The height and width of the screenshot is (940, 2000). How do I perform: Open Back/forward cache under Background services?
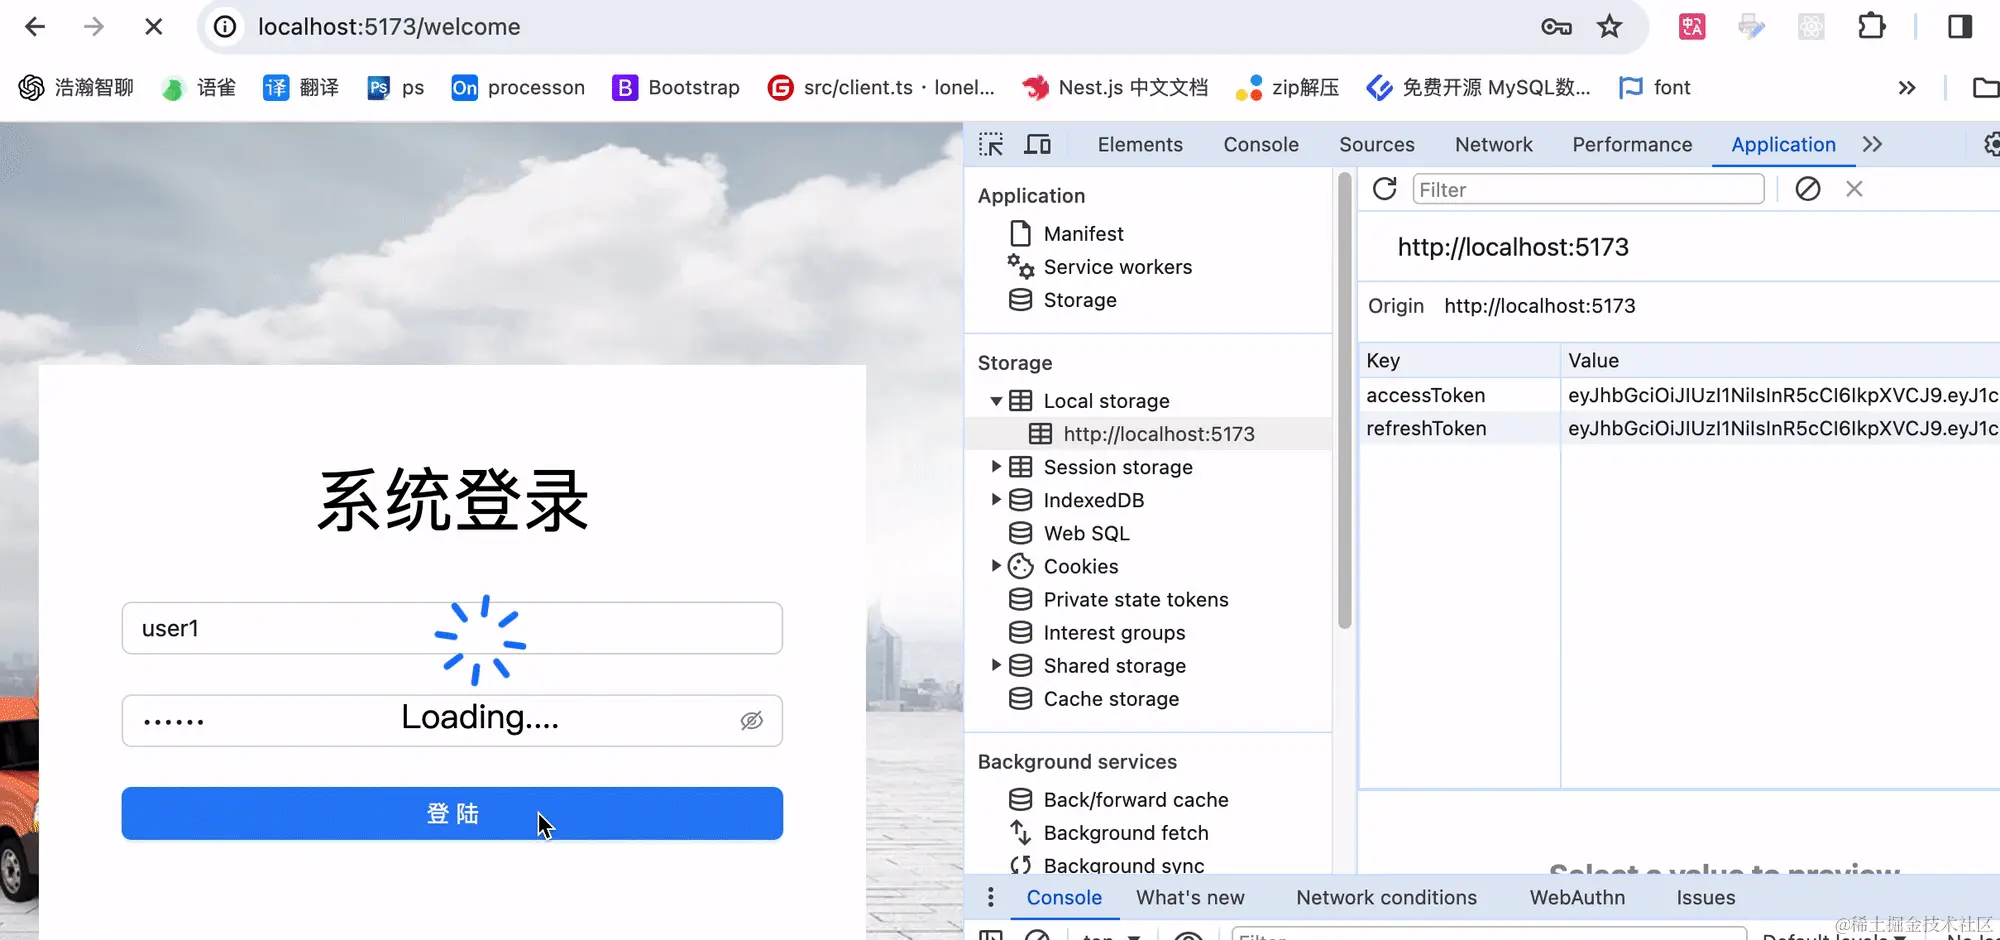click(1136, 800)
